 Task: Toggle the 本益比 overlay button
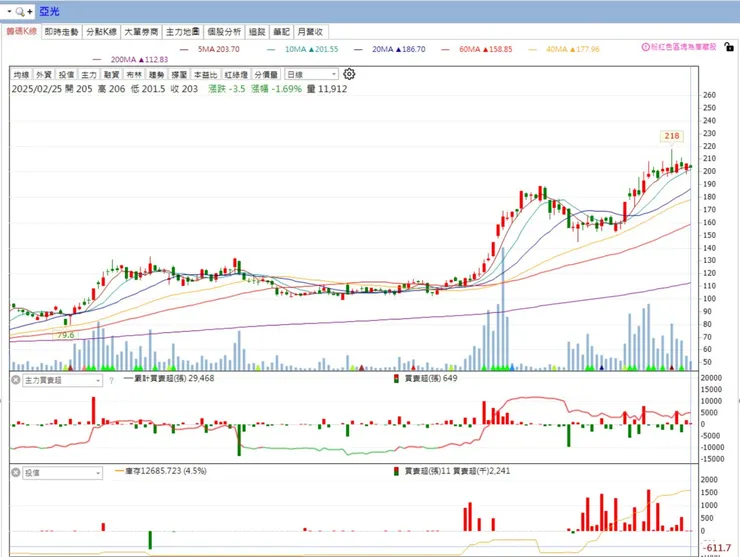tap(206, 75)
